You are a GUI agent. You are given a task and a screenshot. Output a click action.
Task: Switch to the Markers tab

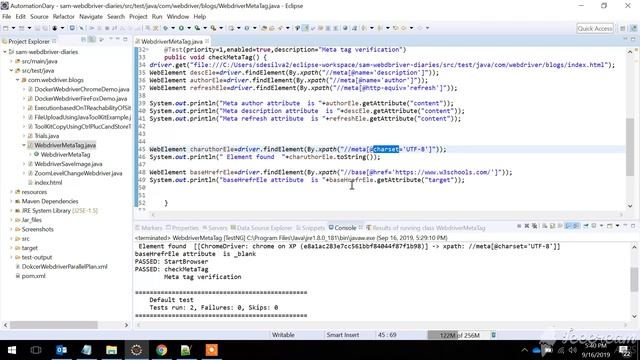tap(148, 228)
